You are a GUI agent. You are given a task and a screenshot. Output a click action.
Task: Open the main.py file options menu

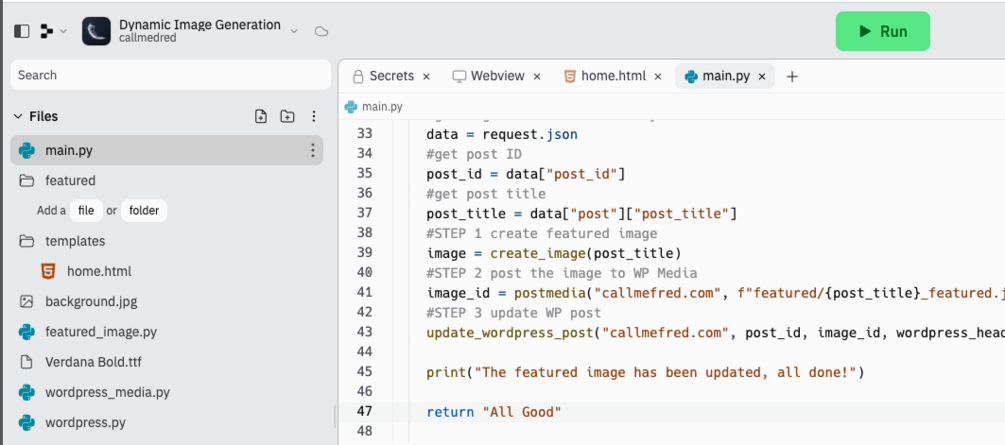point(312,150)
